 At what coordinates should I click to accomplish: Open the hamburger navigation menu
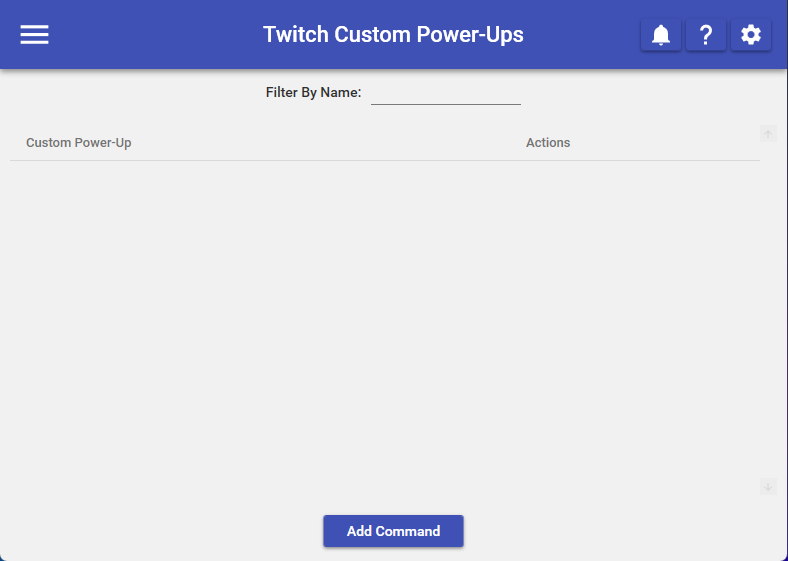[x=34, y=35]
